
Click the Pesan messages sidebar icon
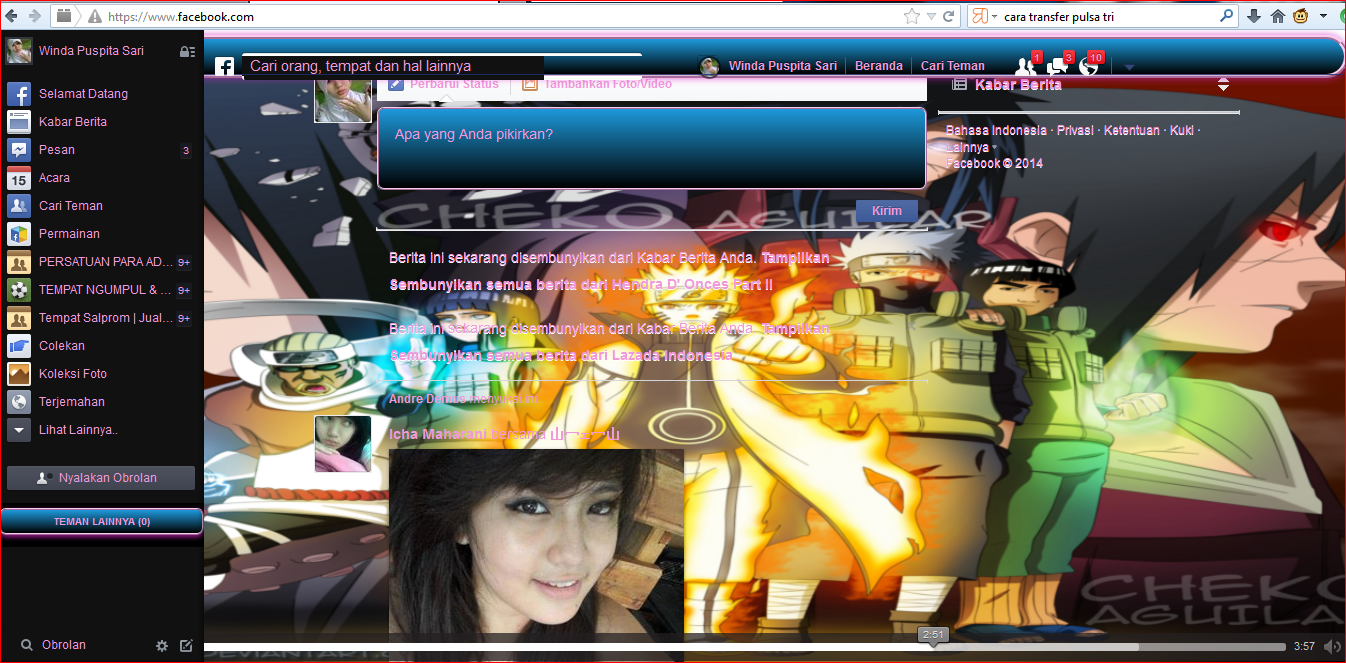coord(19,150)
